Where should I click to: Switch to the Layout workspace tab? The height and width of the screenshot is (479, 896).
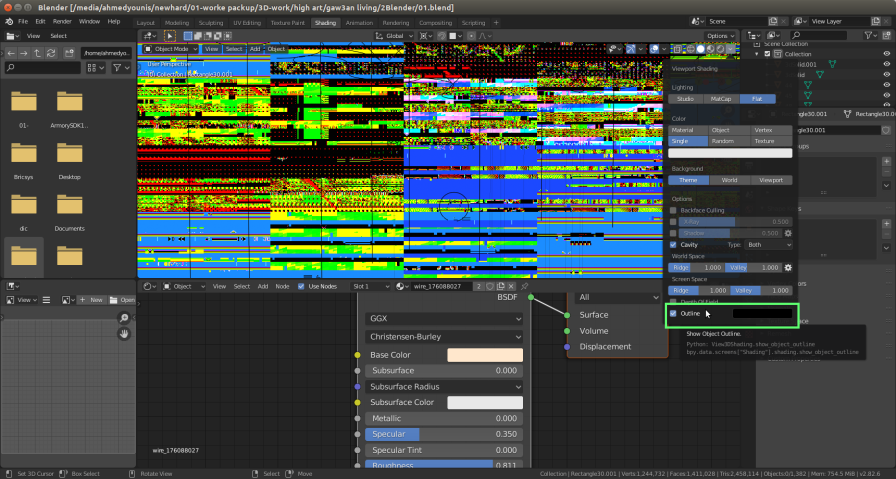pyautogui.click(x=146, y=23)
